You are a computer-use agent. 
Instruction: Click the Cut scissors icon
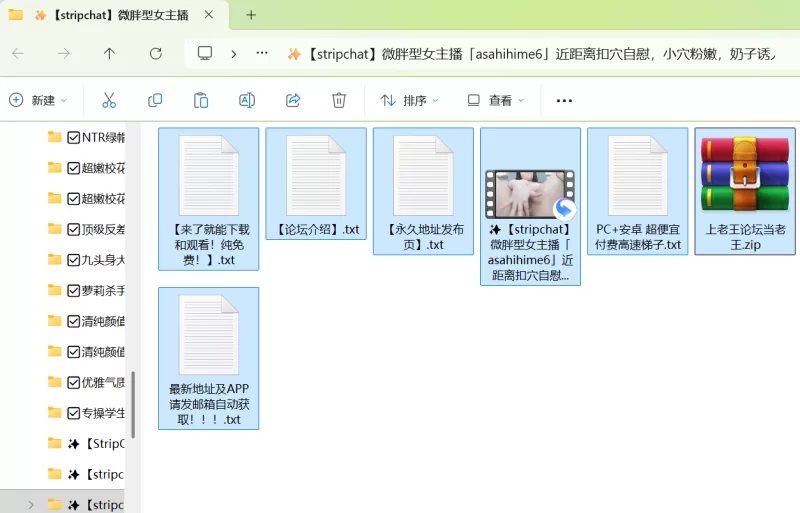109,100
